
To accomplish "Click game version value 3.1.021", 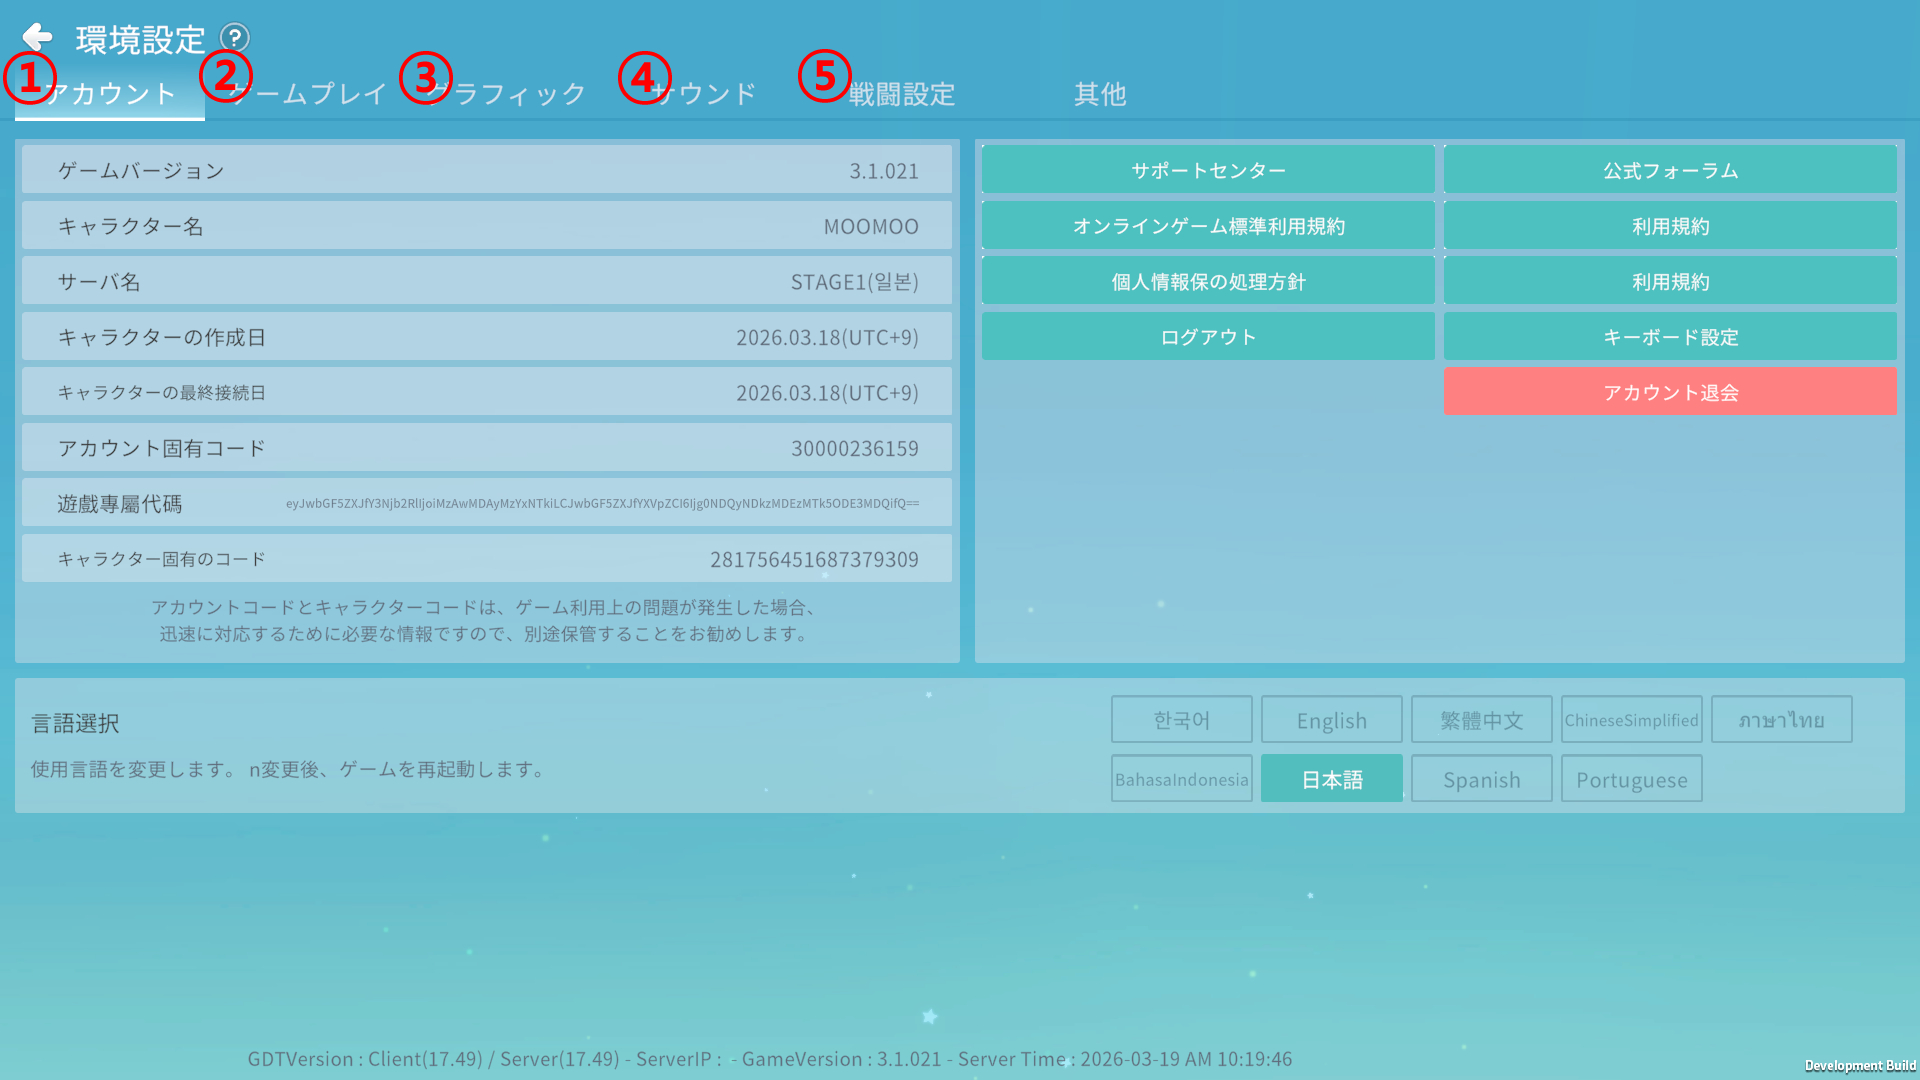I will click(x=884, y=171).
